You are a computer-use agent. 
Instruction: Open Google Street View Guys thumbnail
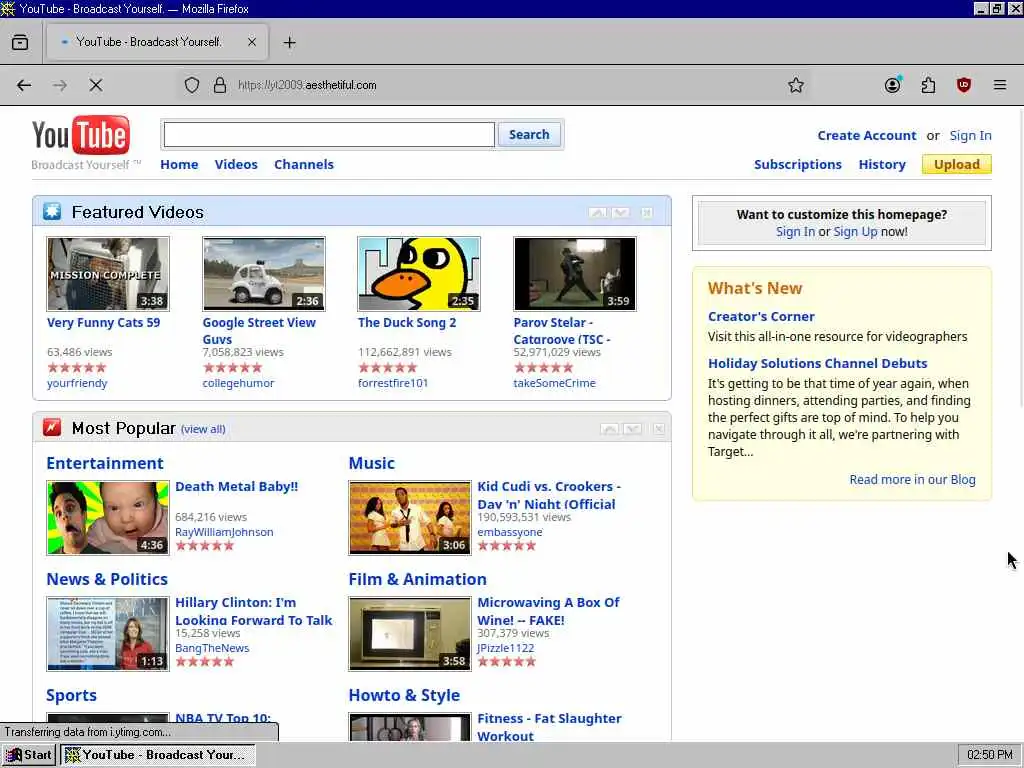264,274
